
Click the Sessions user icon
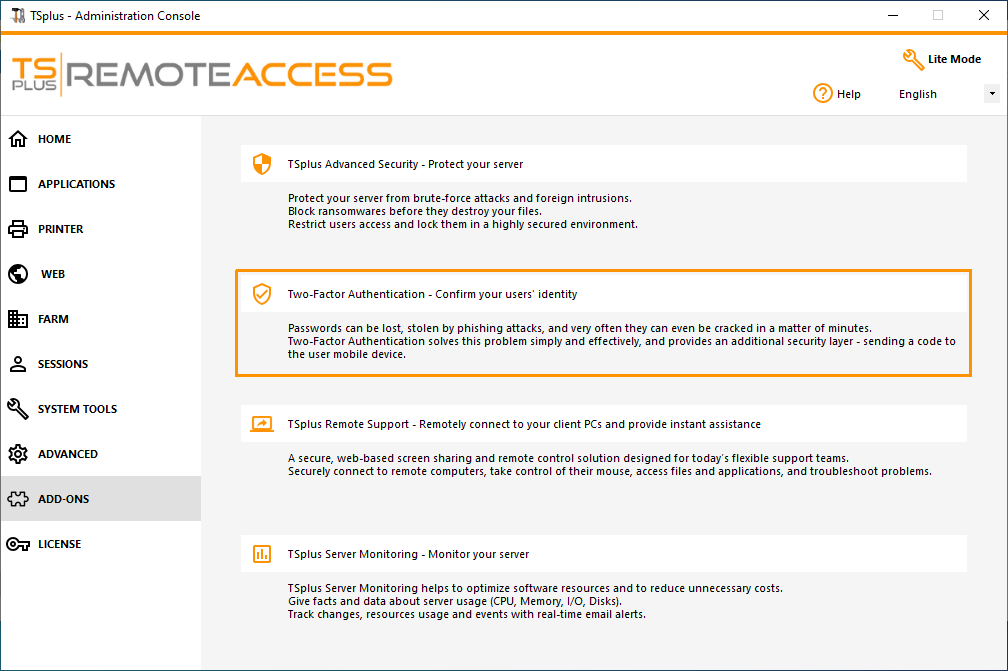point(16,363)
